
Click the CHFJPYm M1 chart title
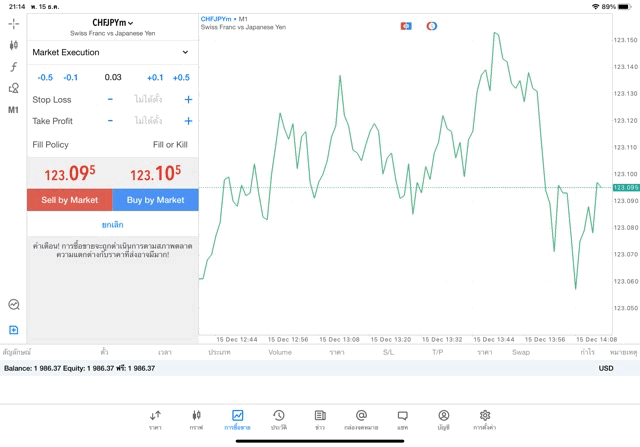pyautogui.click(x=224, y=19)
